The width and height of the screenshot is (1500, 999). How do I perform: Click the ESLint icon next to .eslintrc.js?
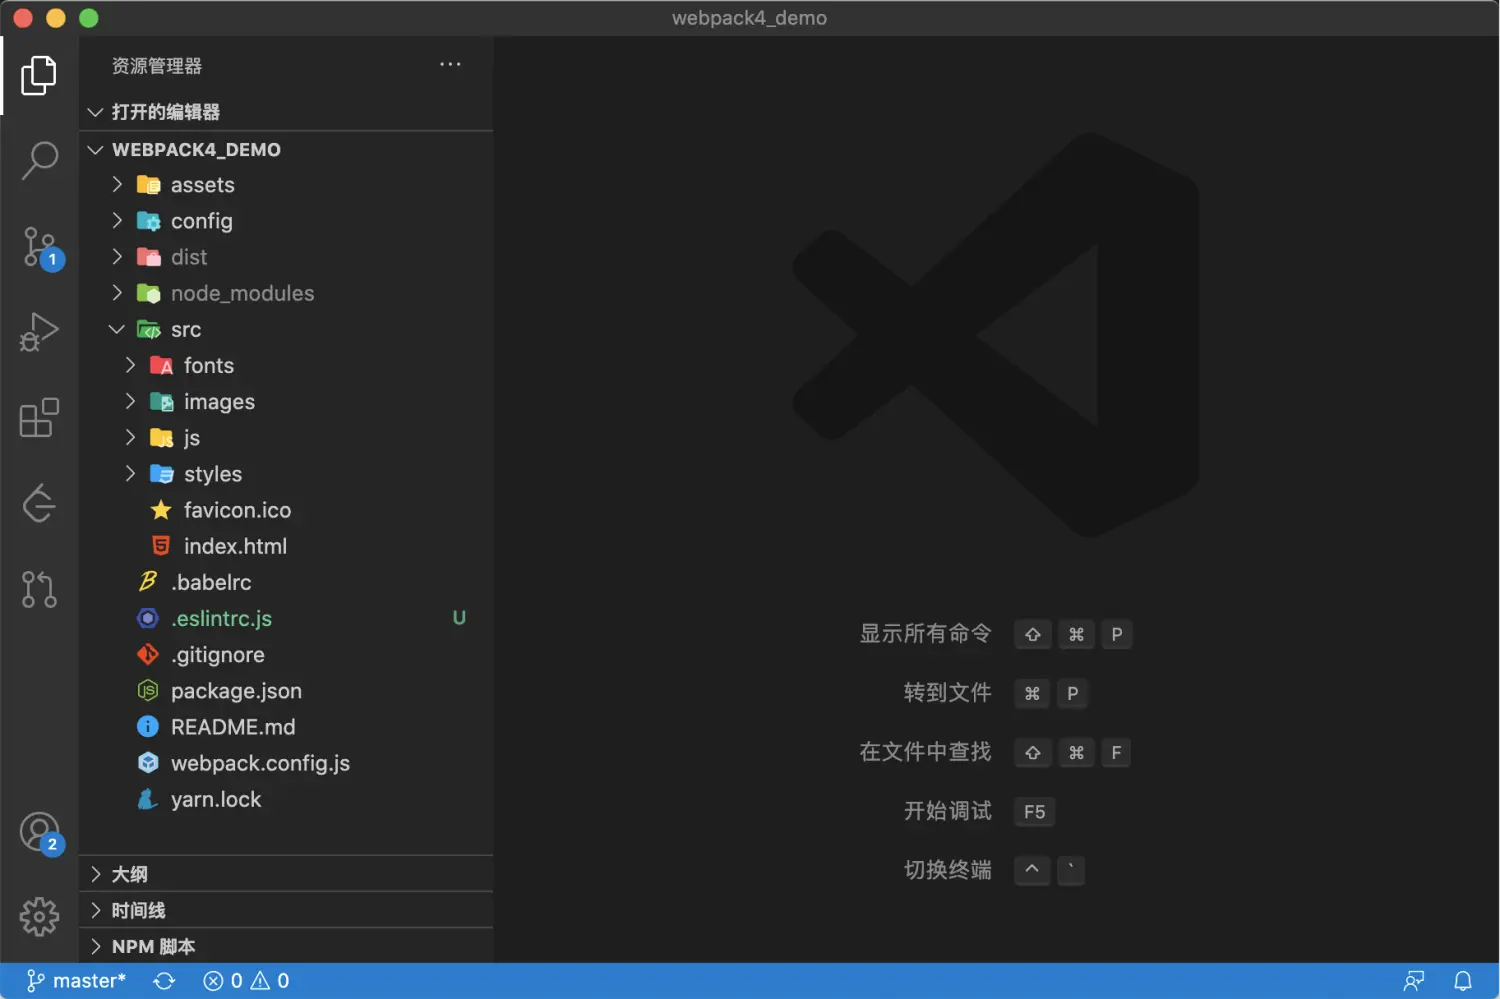pyautogui.click(x=148, y=618)
